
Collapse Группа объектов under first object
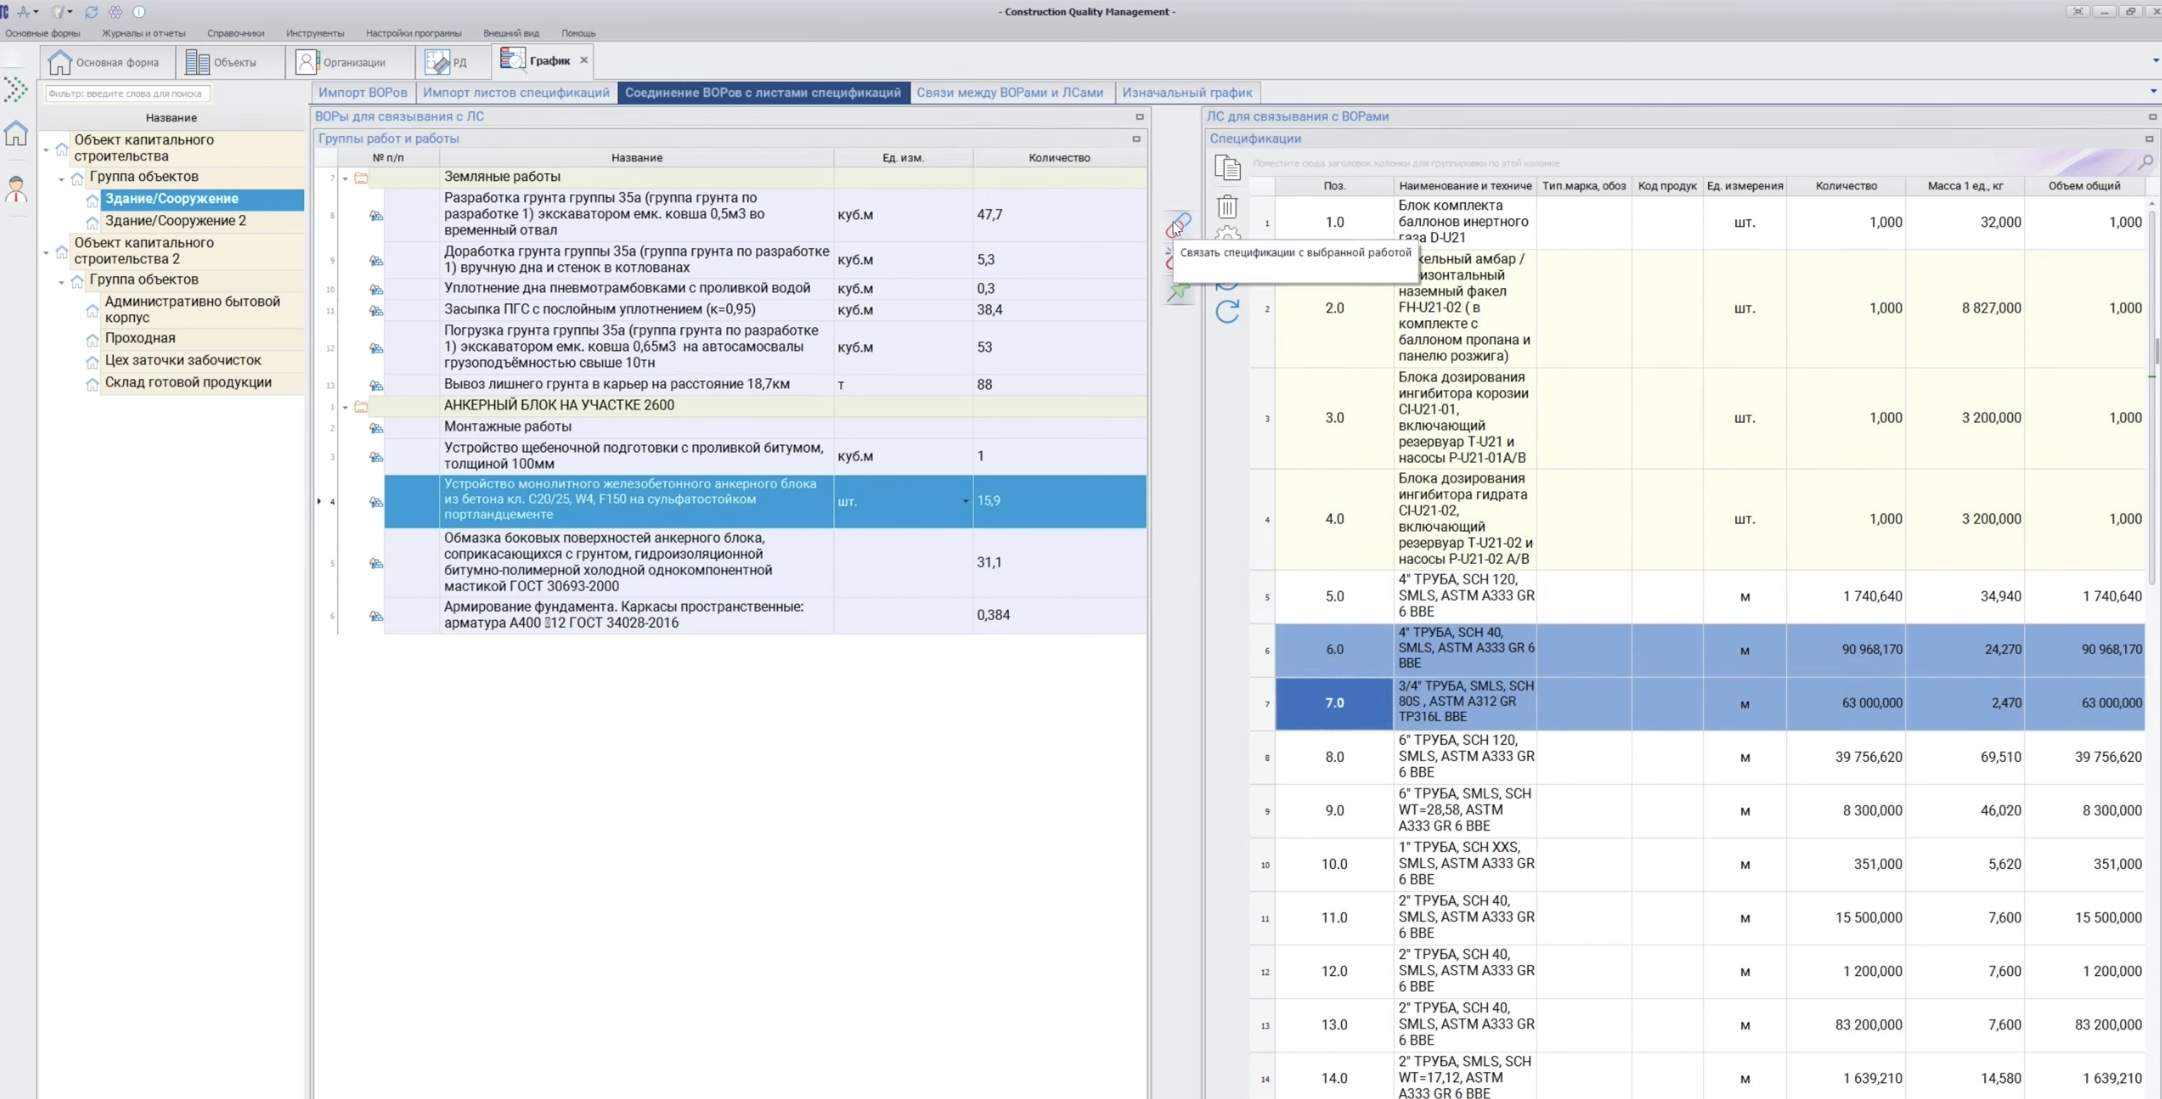(61, 179)
